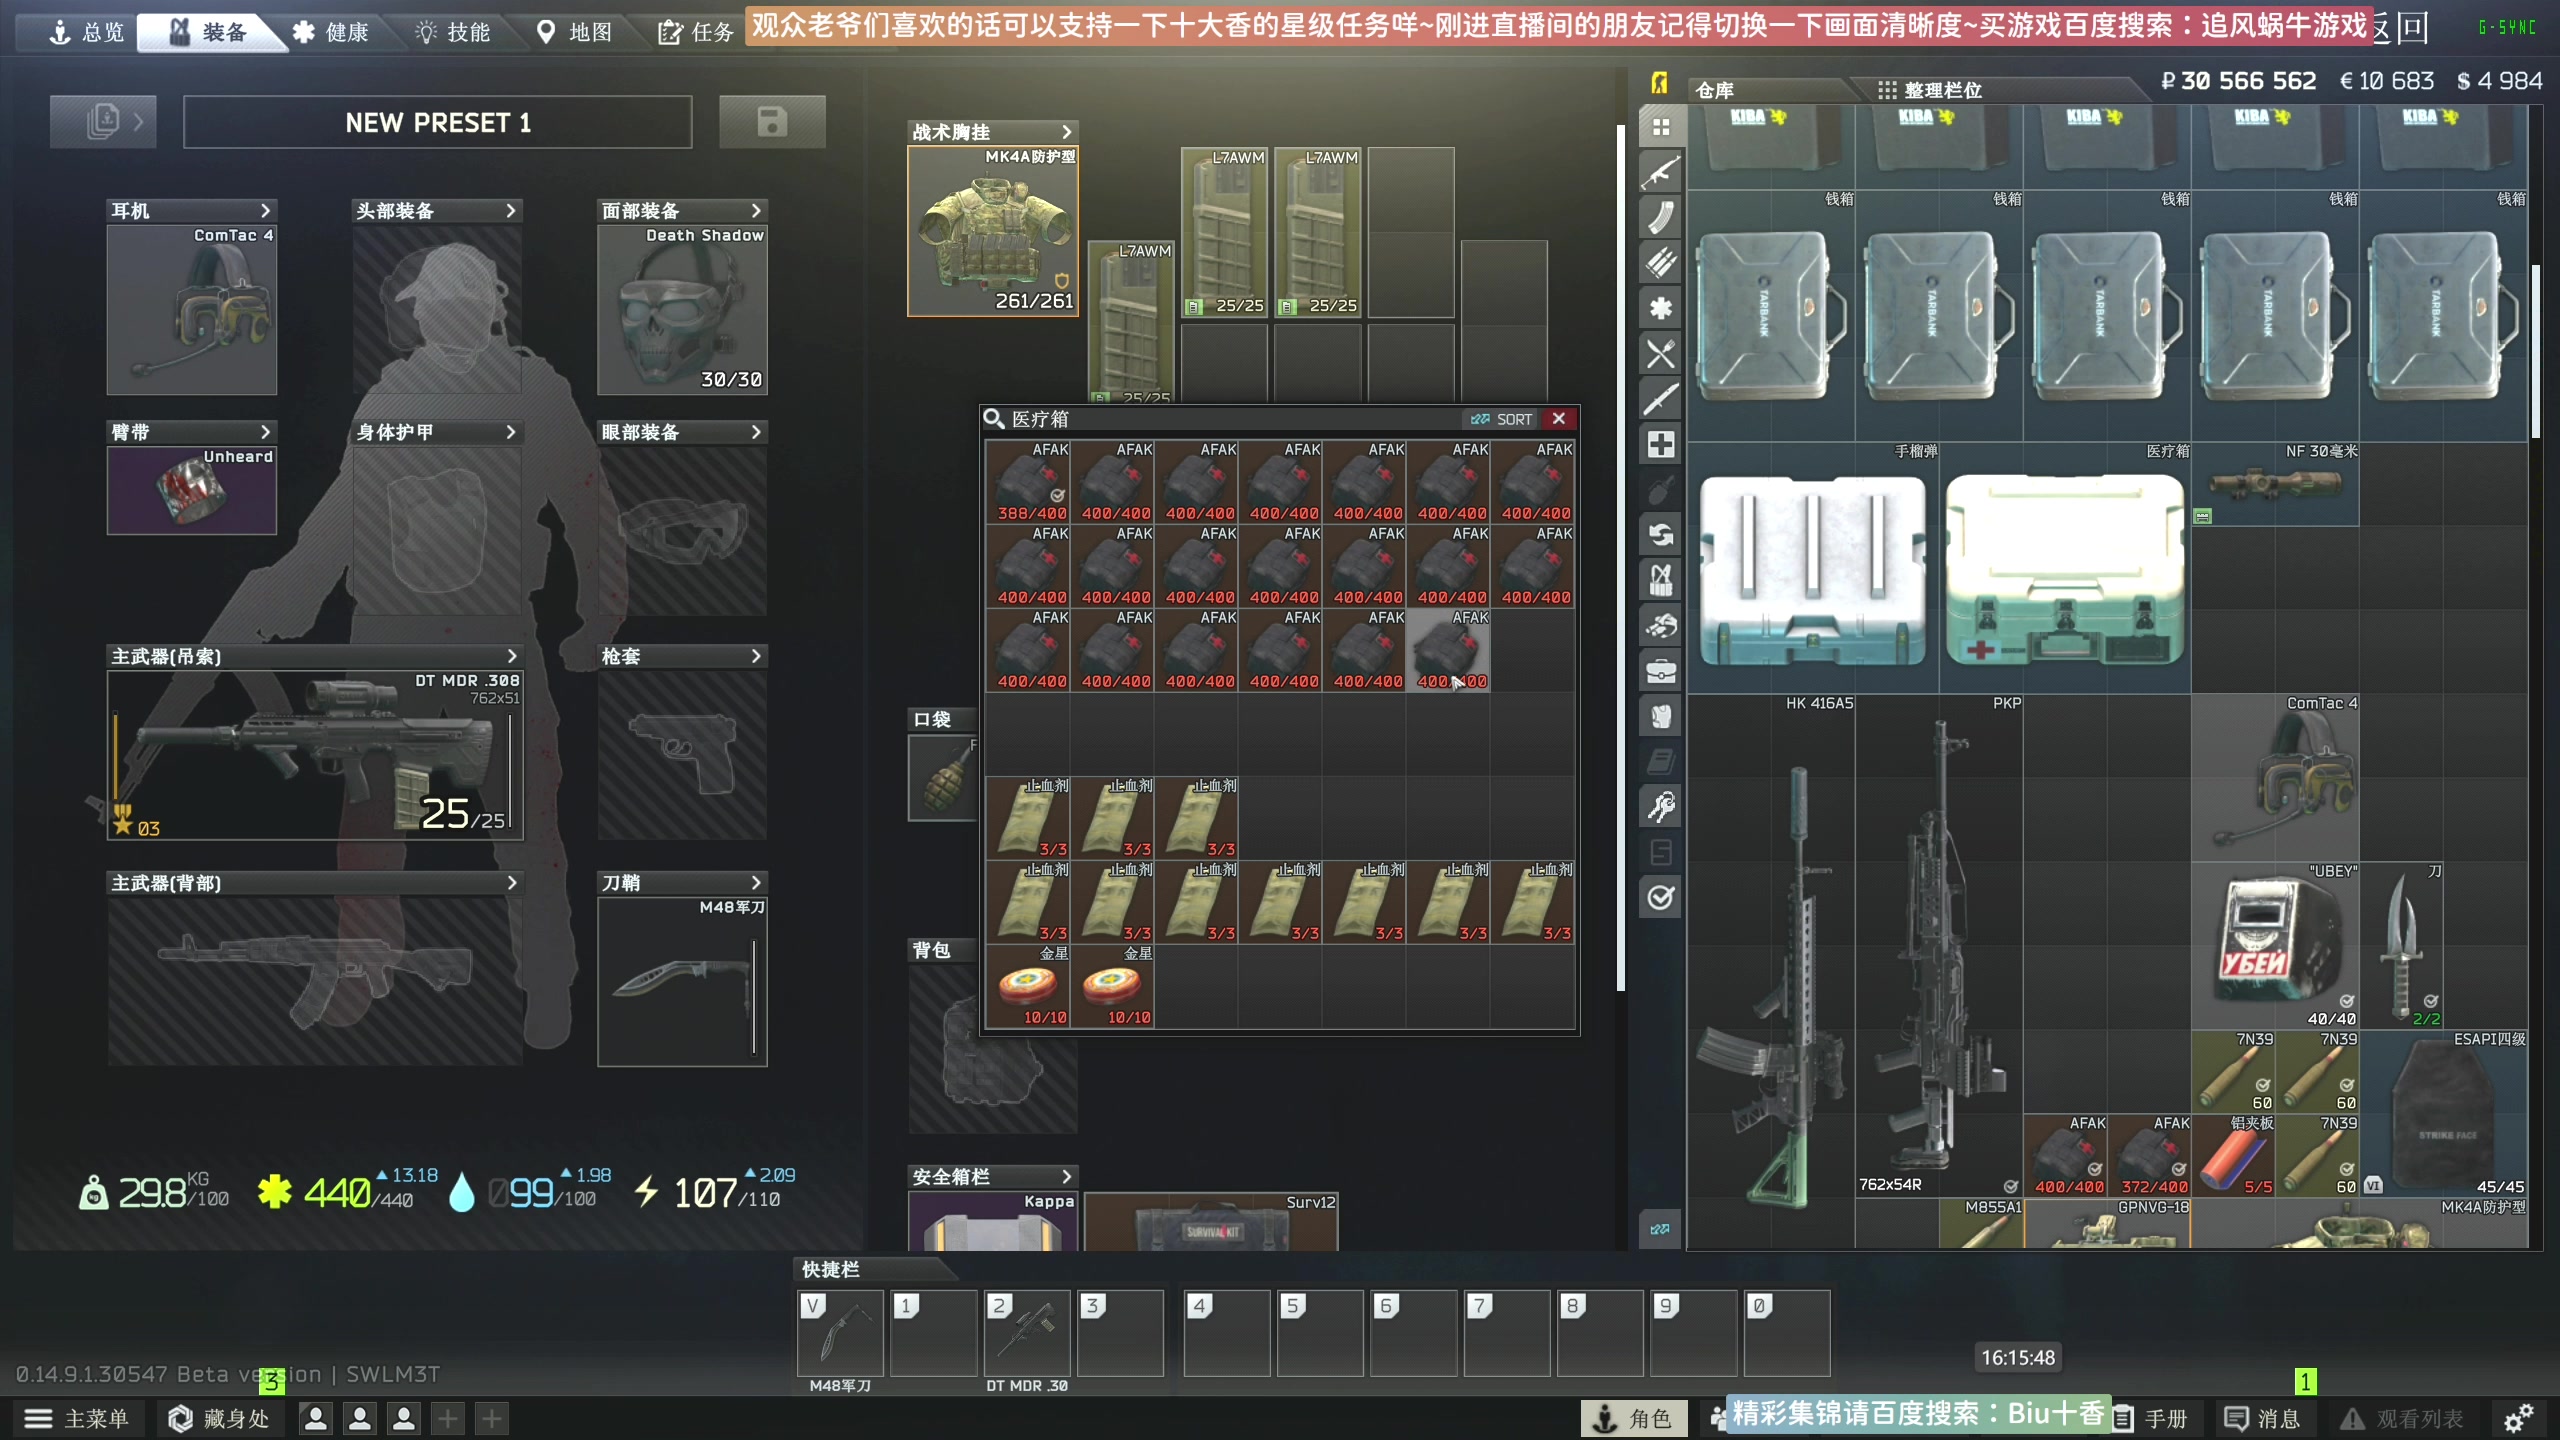This screenshot has width=2560, height=1440.
Task: Toggle the fork-and-knife food filter
Action: (x=1661, y=354)
